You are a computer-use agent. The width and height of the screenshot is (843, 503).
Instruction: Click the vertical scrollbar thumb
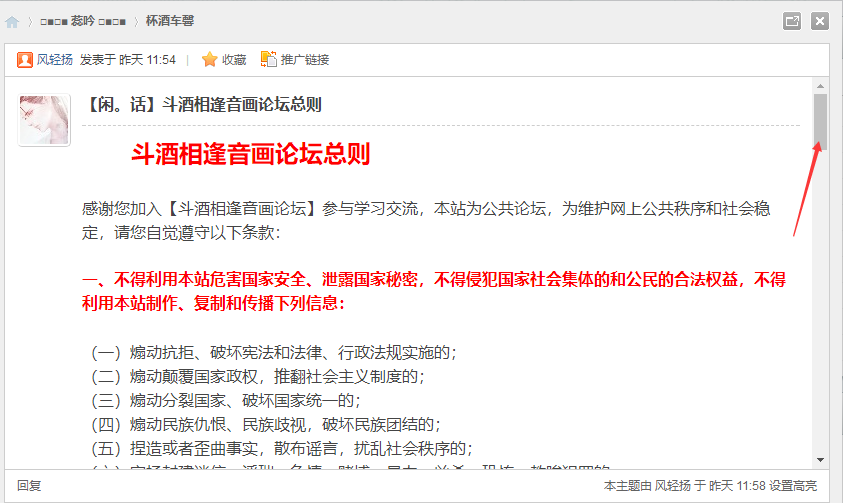pyautogui.click(x=820, y=122)
